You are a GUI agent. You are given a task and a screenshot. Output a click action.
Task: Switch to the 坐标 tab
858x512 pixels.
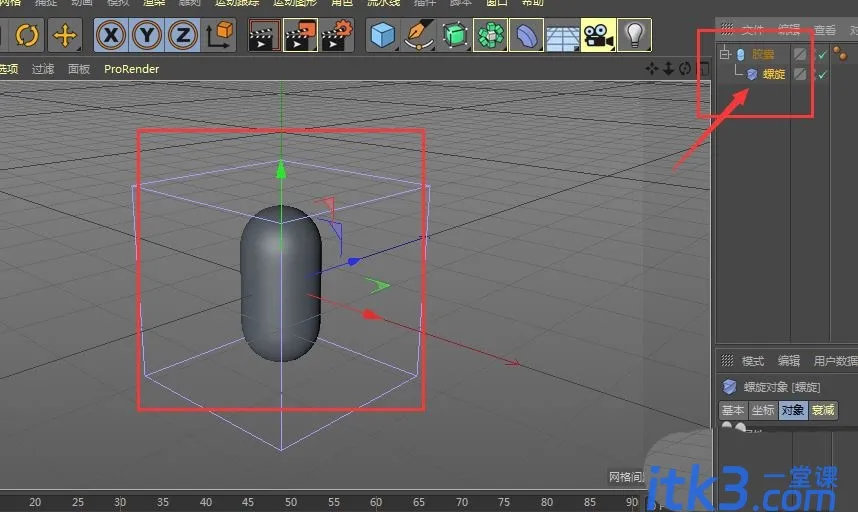click(763, 410)
